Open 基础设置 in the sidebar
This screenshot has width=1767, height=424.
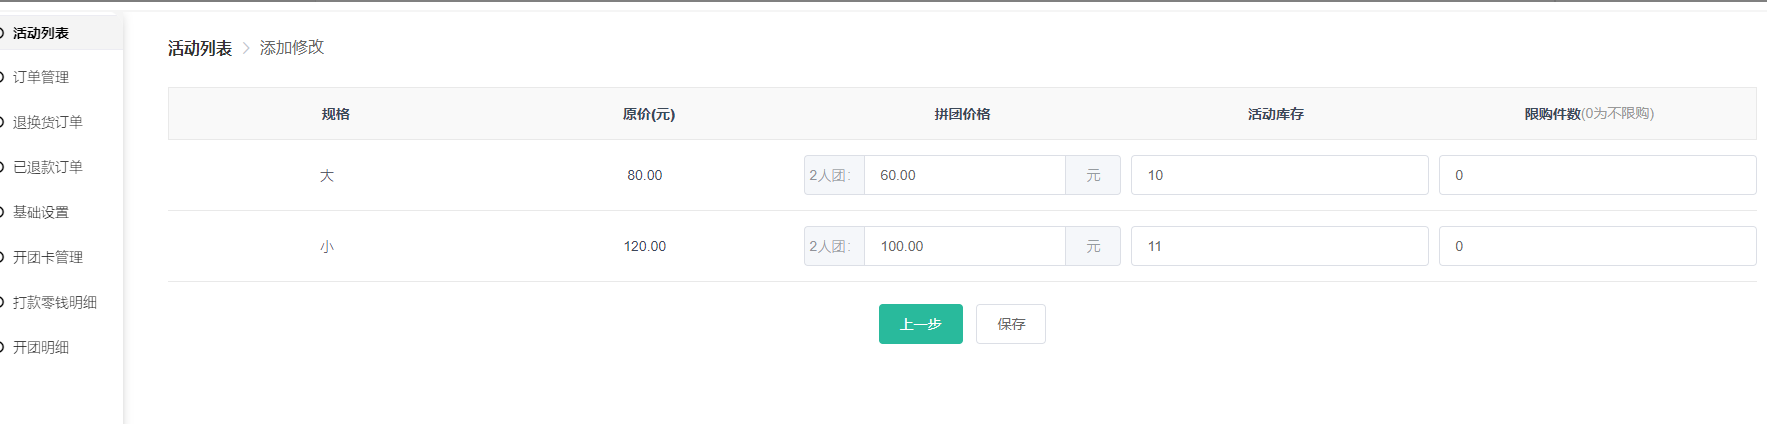click(41, 212)
